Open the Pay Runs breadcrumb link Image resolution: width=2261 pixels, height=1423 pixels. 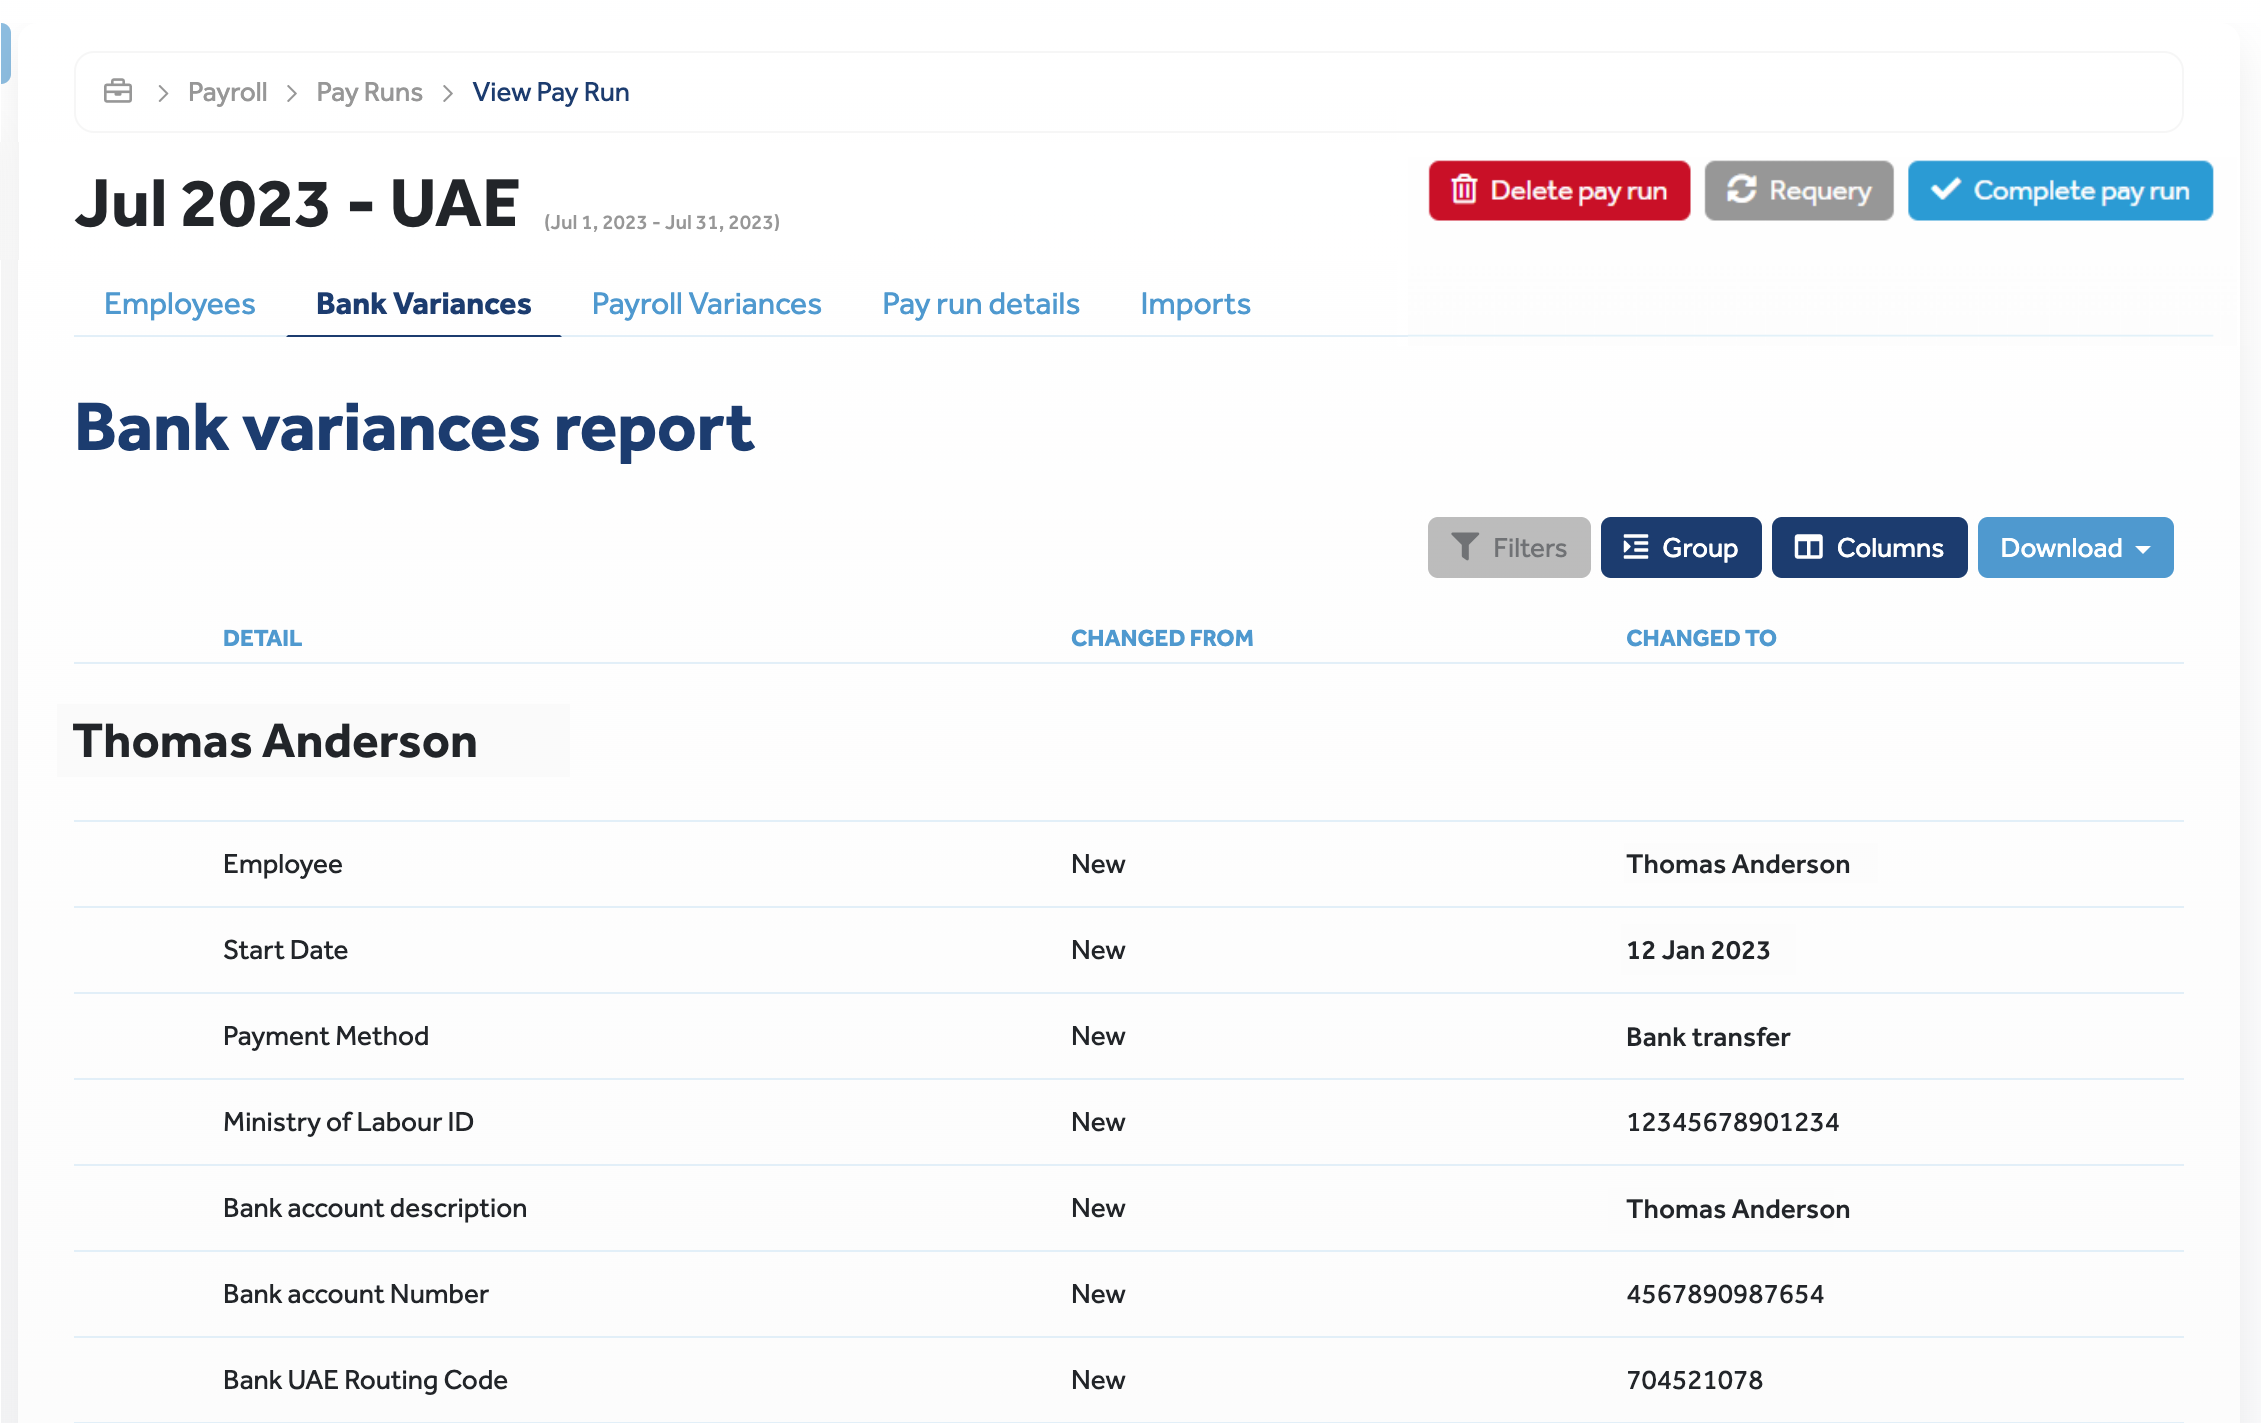click(x=369, y=92)
